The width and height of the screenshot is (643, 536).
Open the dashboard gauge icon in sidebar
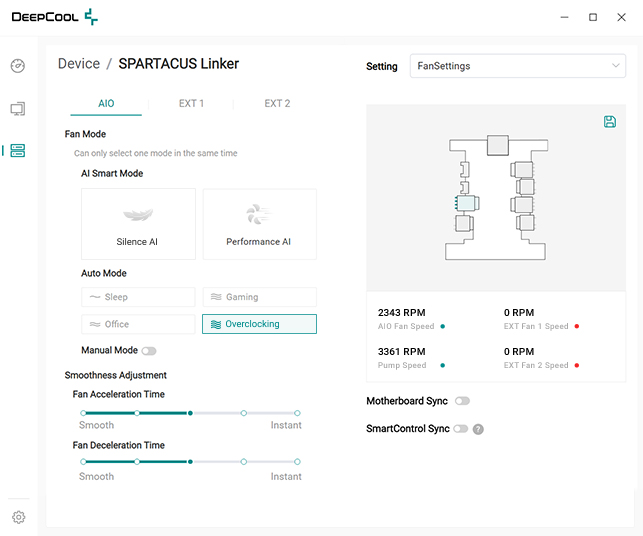pos(18,66)
